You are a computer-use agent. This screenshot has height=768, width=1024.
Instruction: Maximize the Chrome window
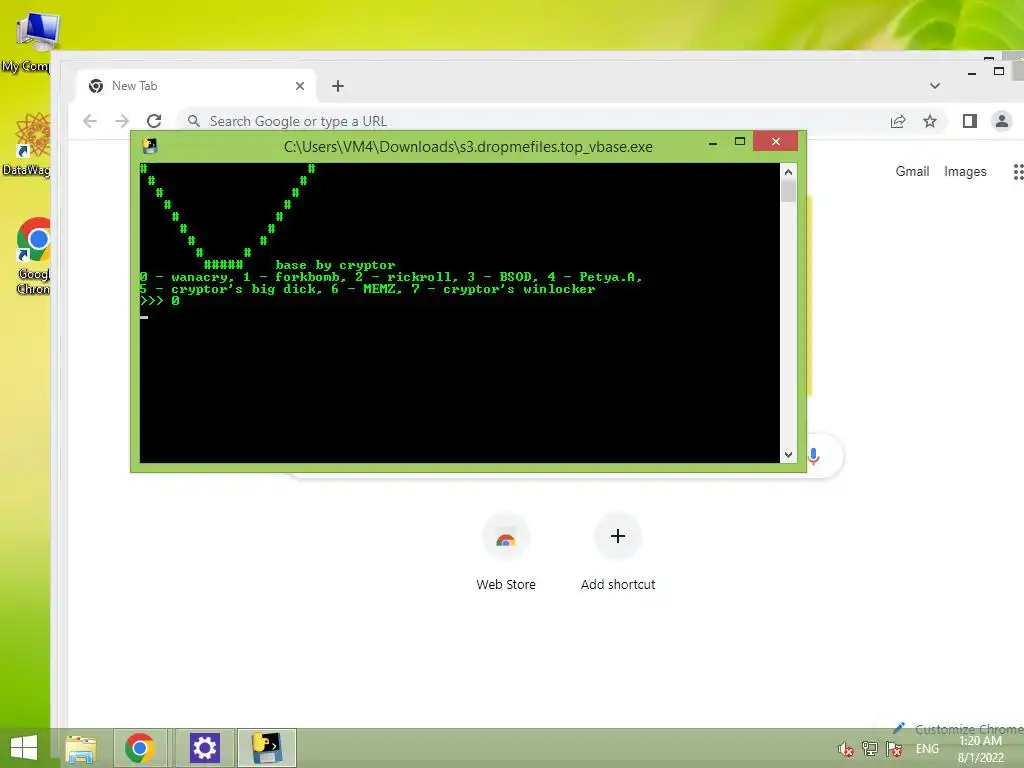click(999, 71)
